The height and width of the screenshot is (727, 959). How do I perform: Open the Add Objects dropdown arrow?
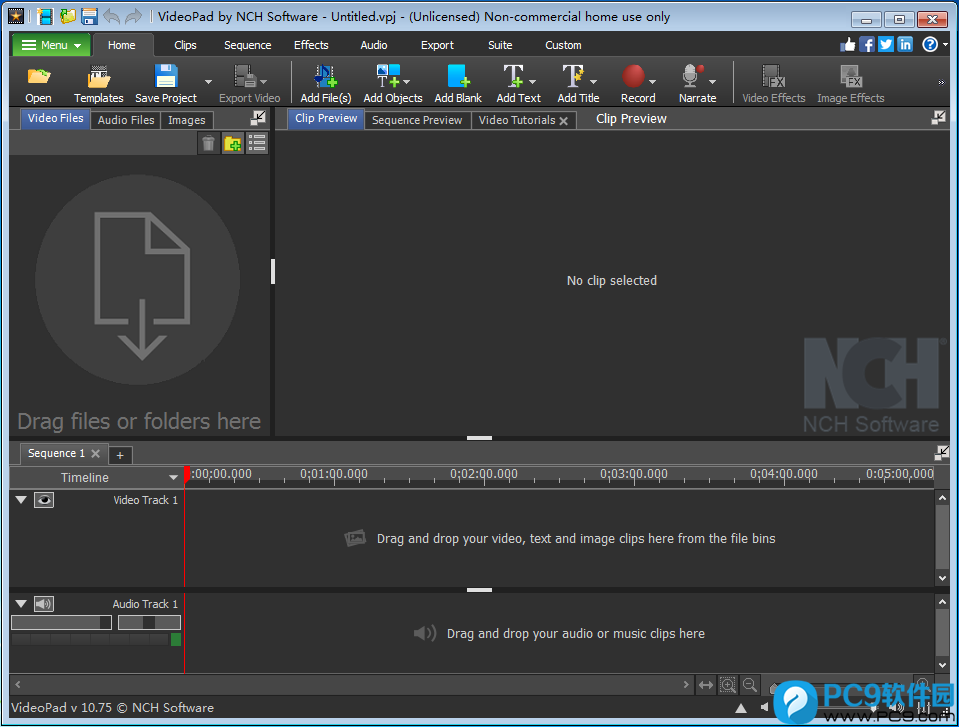[x=407, y=82]
